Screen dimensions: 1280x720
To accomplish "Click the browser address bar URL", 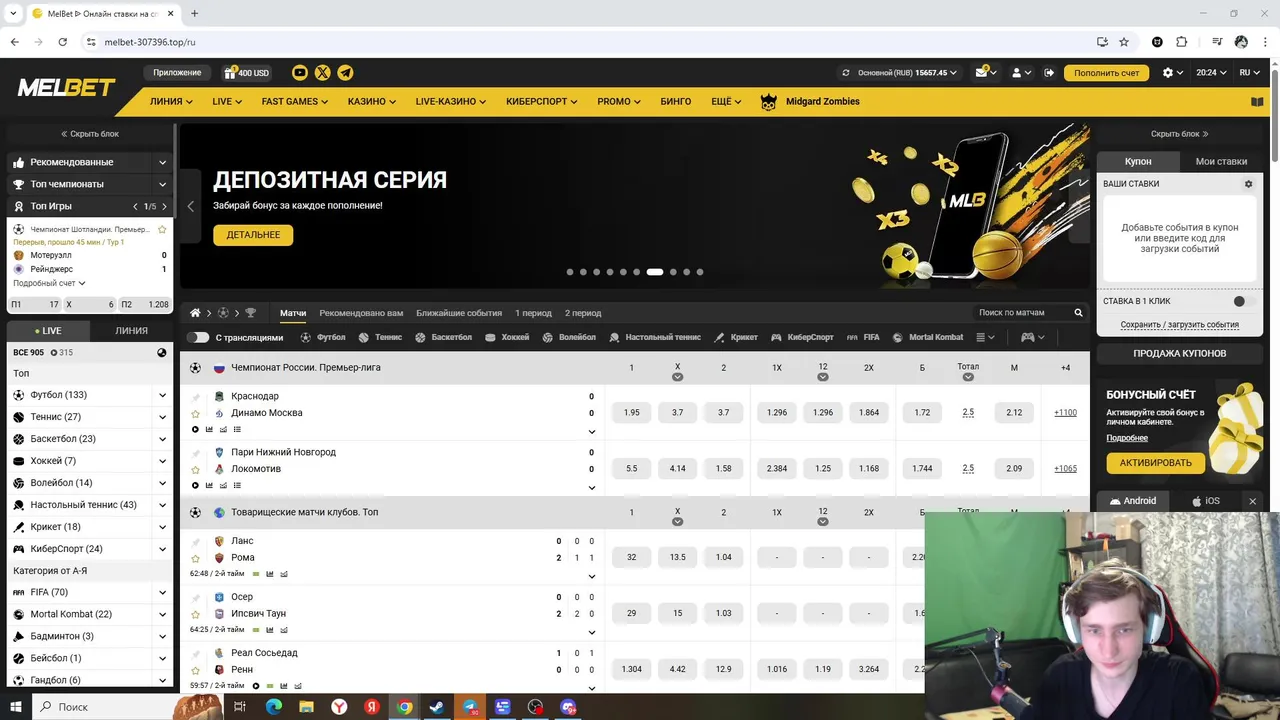I will pos(150,42).
